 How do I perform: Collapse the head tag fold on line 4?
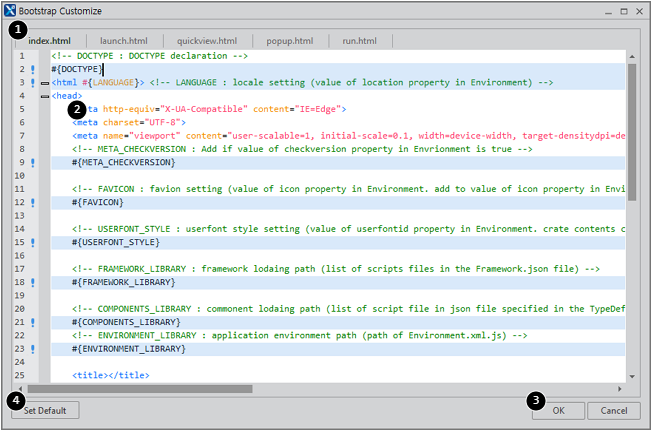point(44,96)
